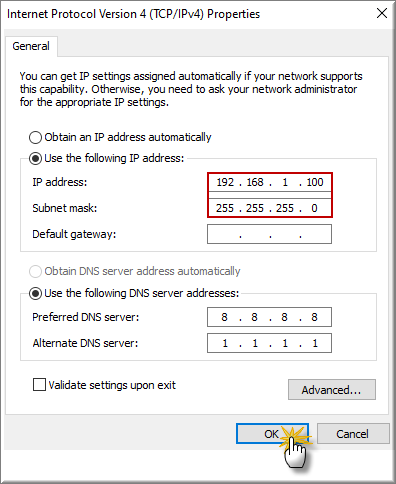Click the OK button
Image resolution: width=396 pixels, height=484 pixels.
[272, 434]
